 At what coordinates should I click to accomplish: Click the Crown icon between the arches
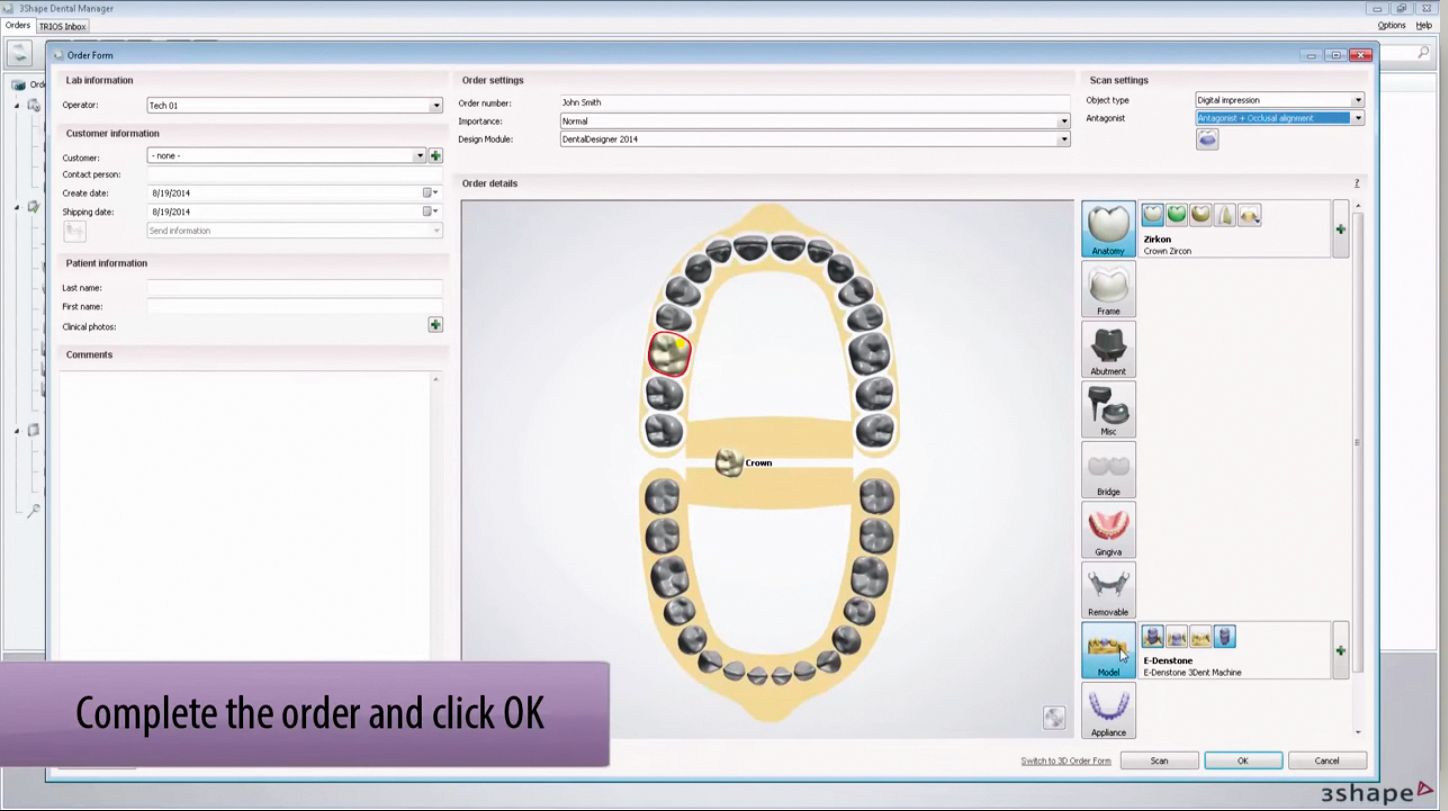point(729,462)
